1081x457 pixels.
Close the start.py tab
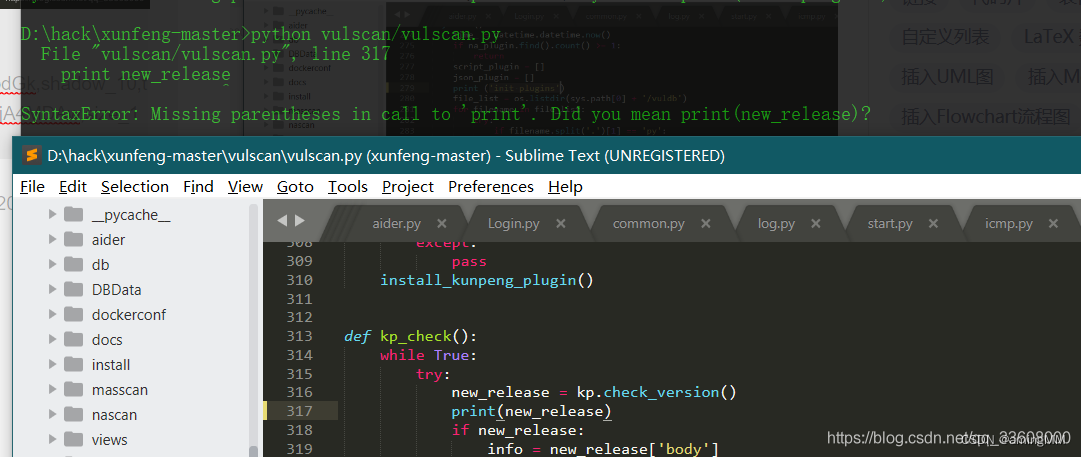click(x=933, y=223)
